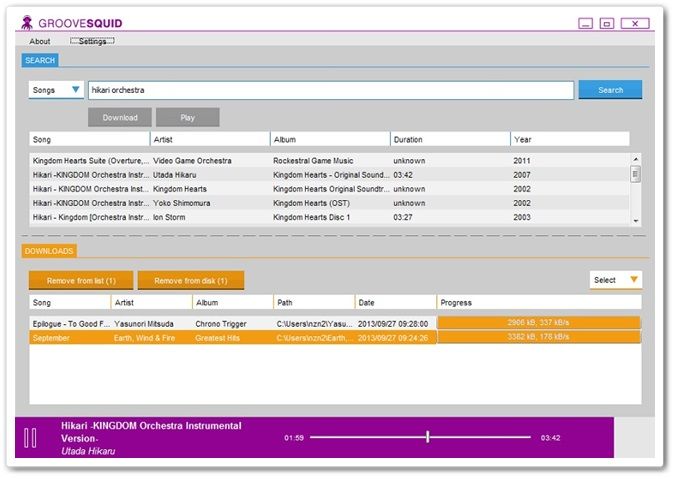This screenshot has height=479, width=676.
Task: Click the downloads Progress column header
Action: point(539,302)
